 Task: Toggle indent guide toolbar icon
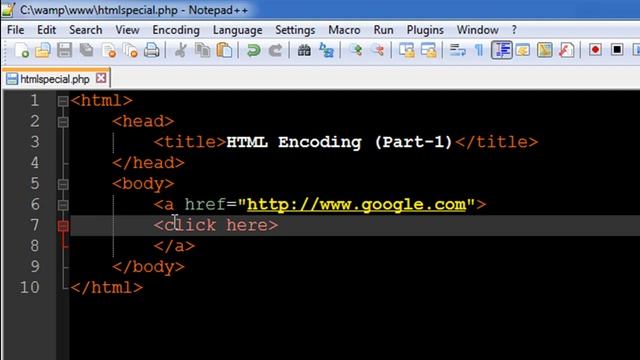click(501, 50)
